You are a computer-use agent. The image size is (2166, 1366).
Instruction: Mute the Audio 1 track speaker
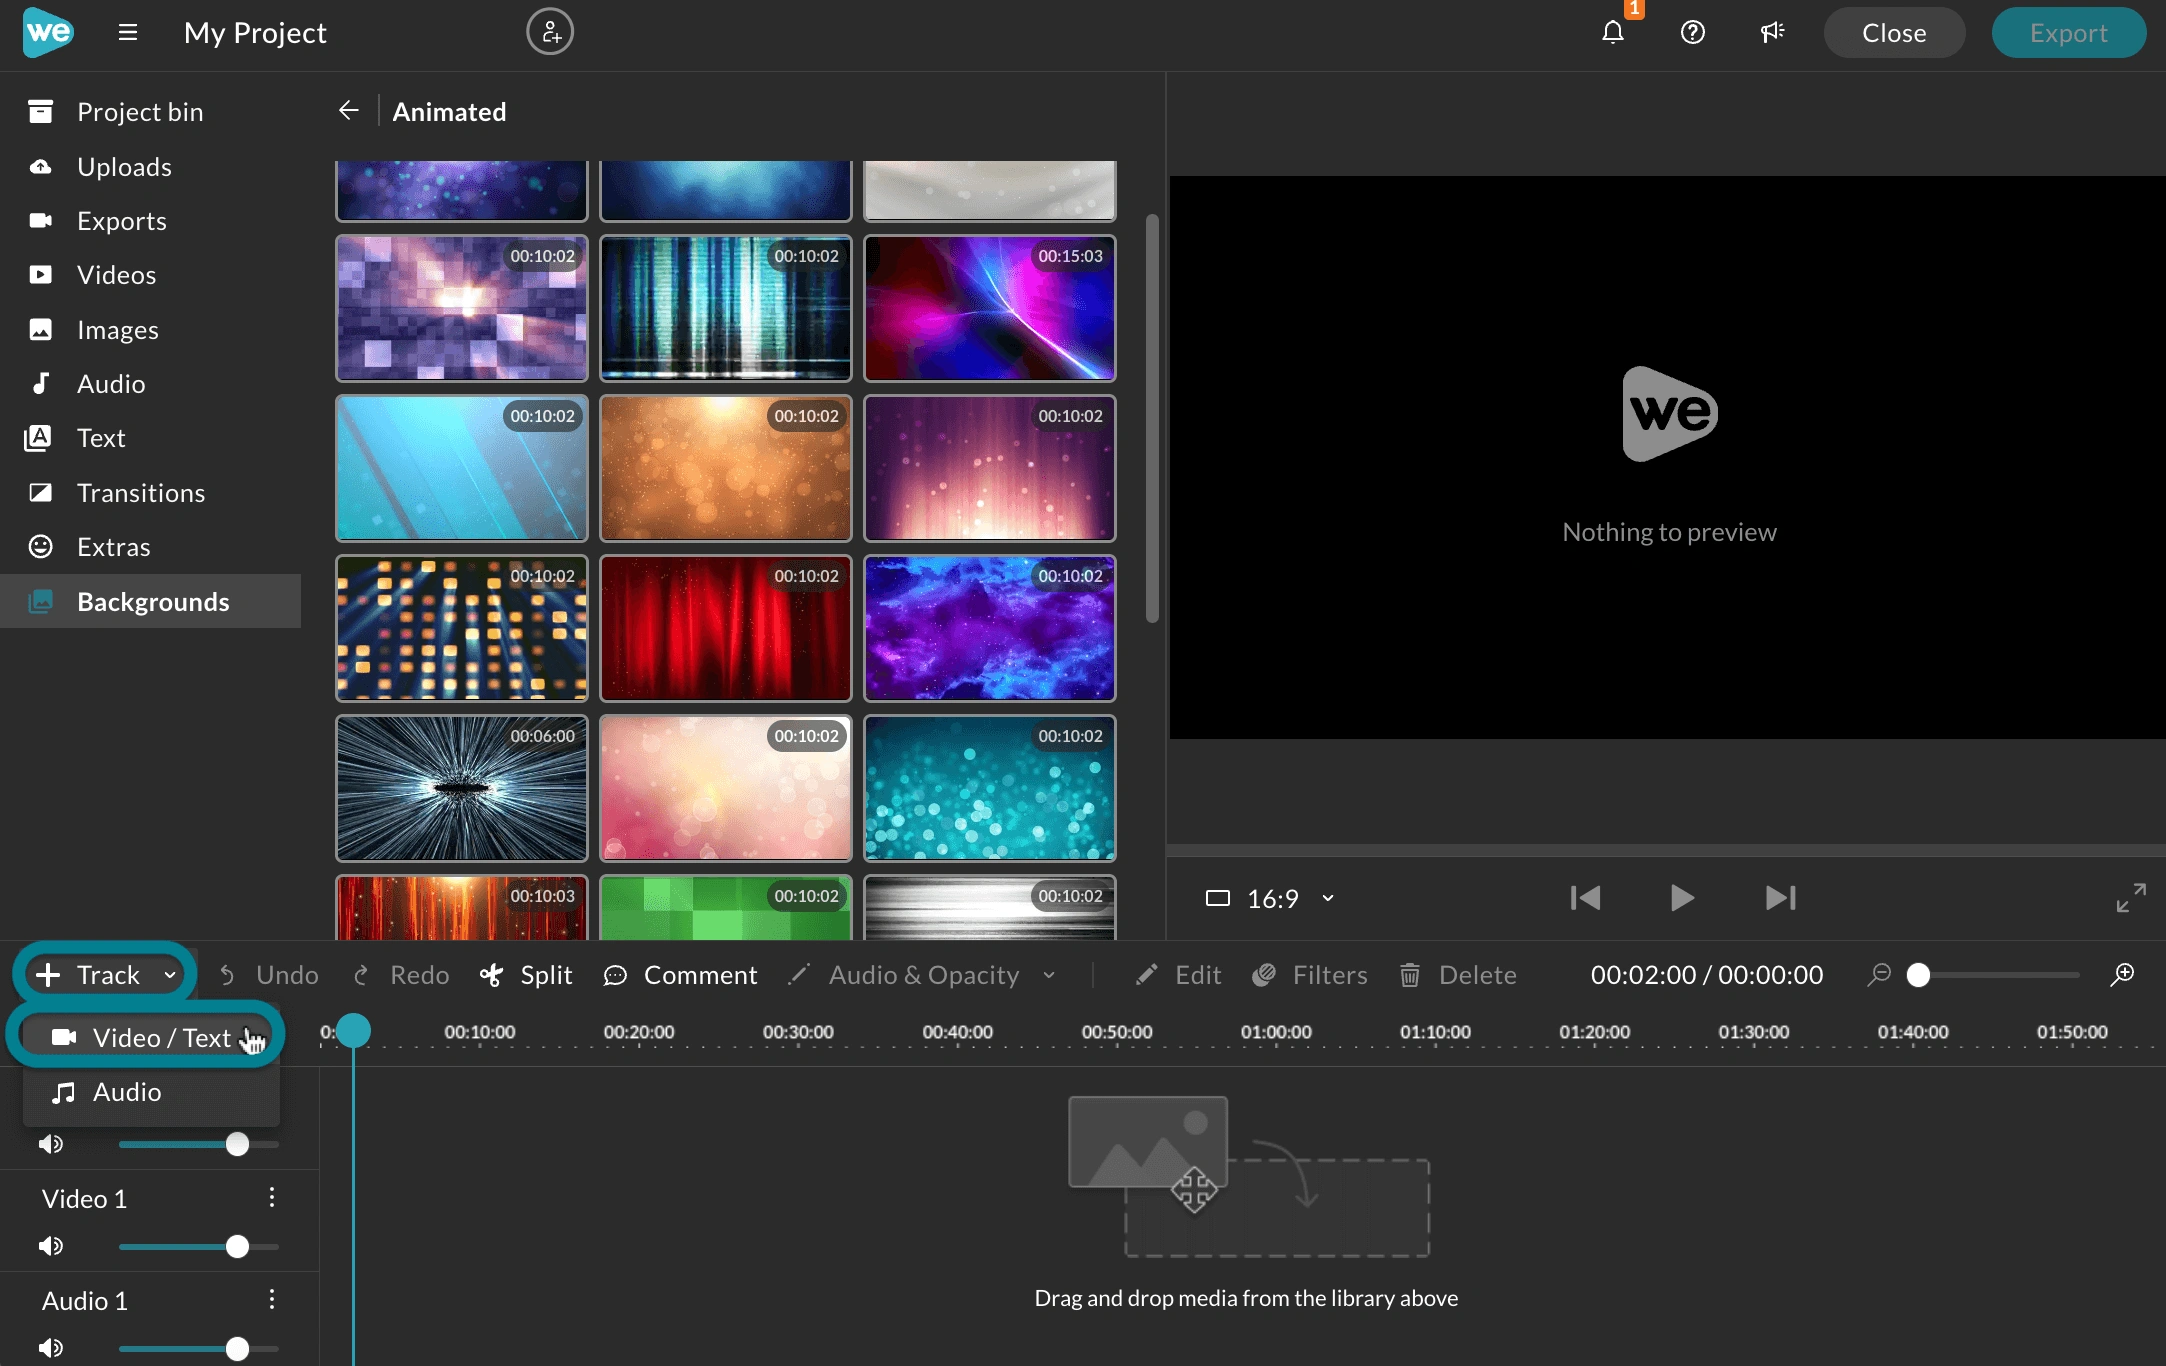[50, 1348]
